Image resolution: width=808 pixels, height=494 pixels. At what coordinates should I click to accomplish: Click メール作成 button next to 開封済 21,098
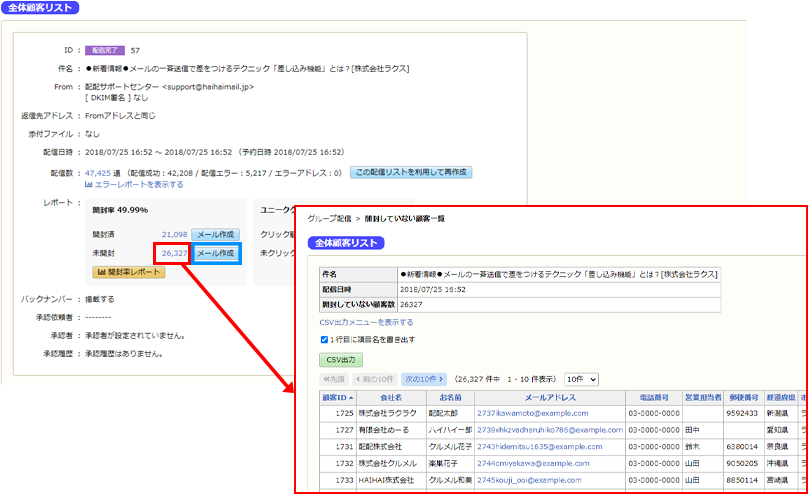215,234
